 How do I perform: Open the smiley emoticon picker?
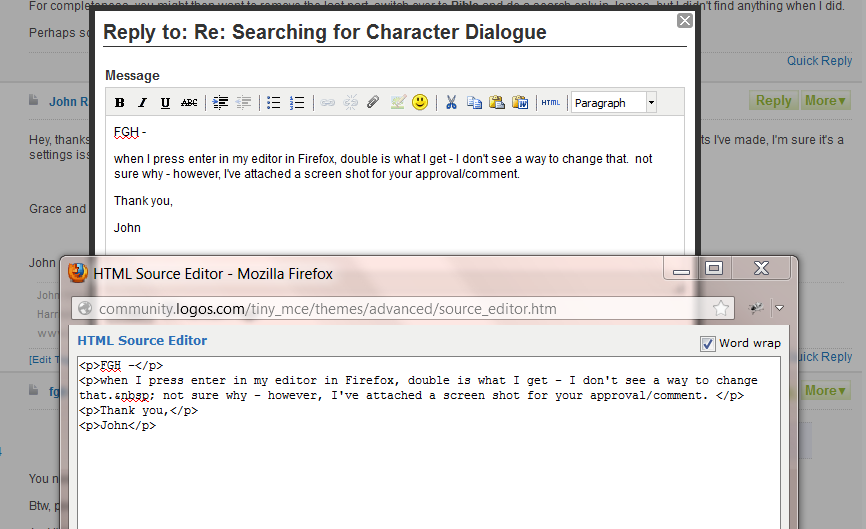420,102
